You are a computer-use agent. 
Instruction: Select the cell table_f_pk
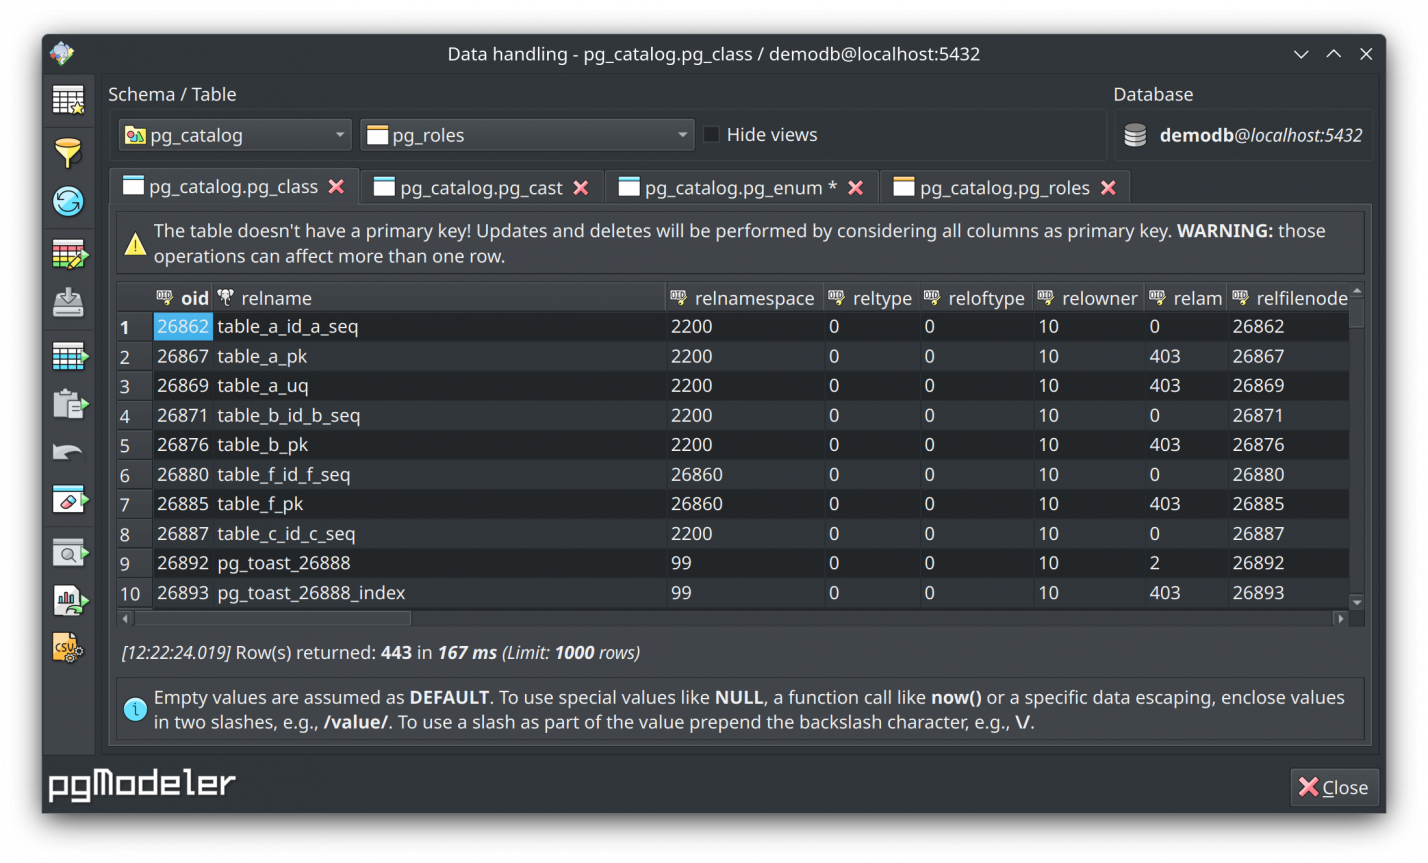(439, 504)
